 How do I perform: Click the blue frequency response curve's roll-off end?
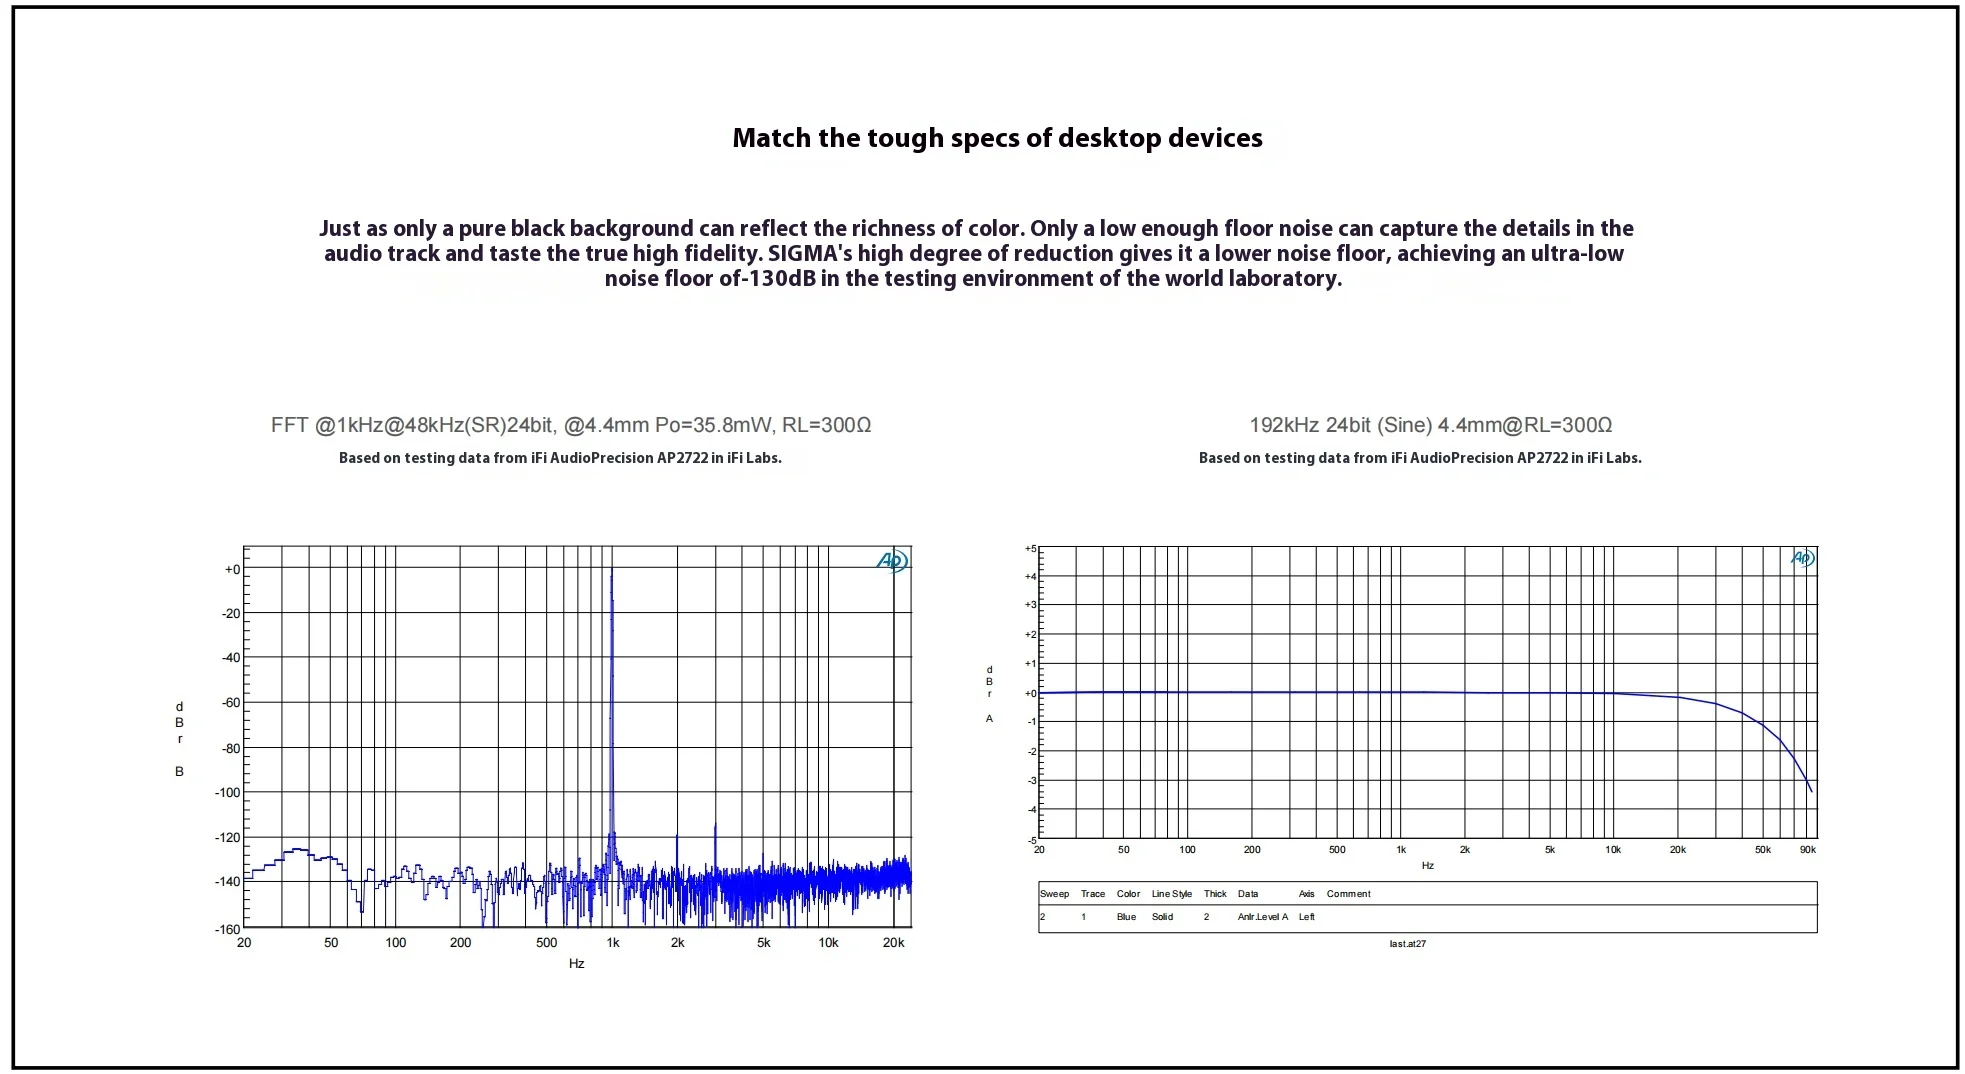tap(1810, 790)
